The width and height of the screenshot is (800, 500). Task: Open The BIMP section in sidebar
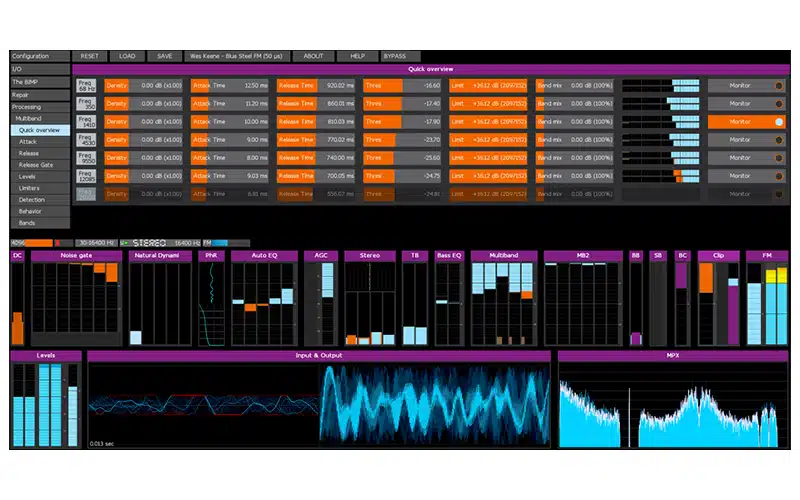click(40, 82)
